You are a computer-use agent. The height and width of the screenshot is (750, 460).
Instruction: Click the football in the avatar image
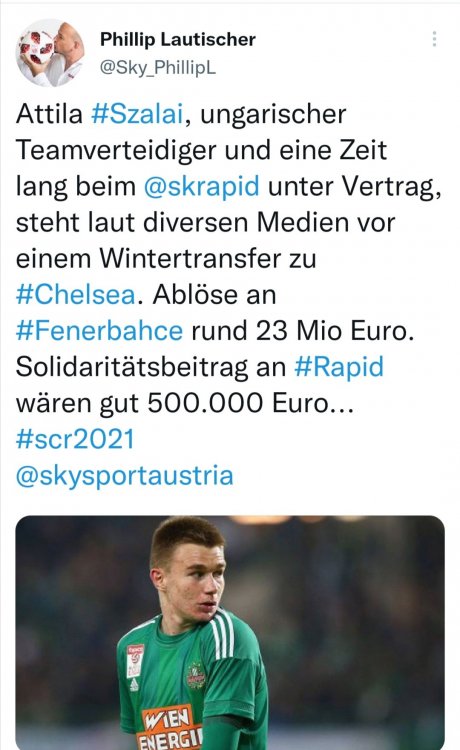35,47
